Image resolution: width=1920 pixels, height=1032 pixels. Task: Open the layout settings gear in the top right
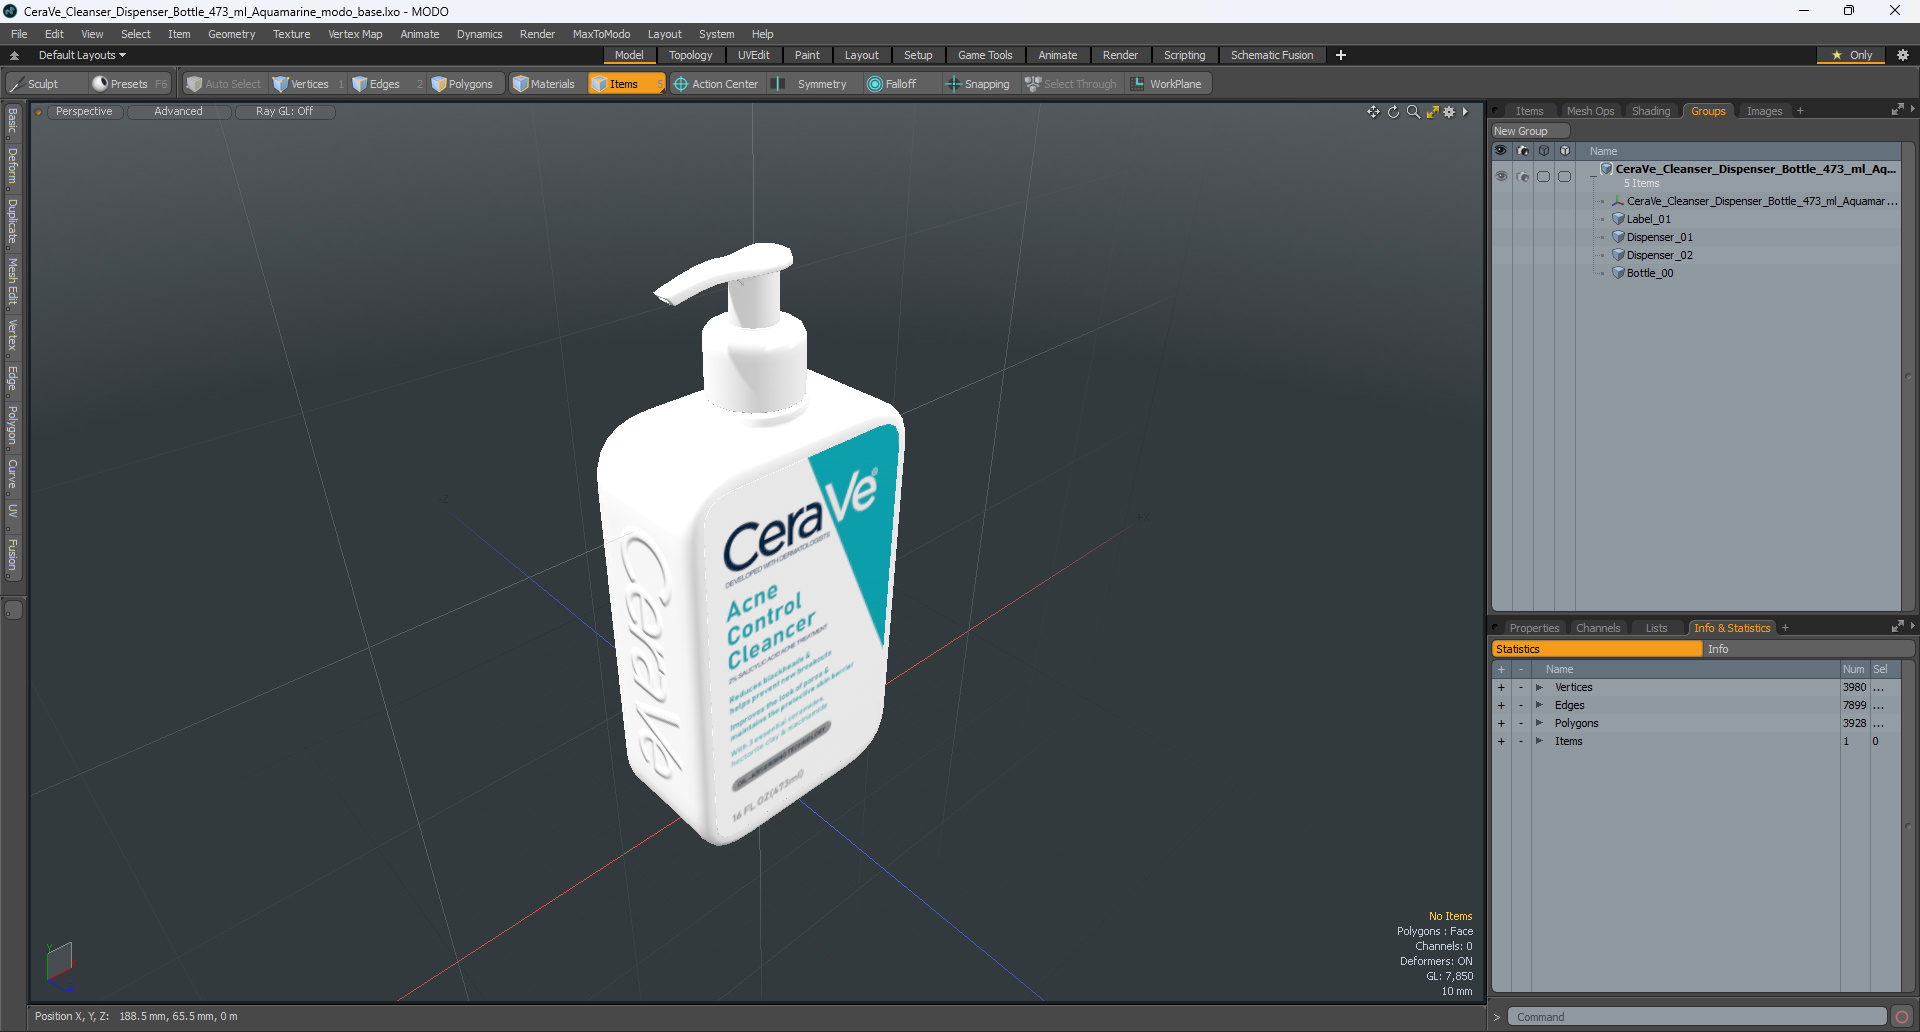click(1903, 55)
